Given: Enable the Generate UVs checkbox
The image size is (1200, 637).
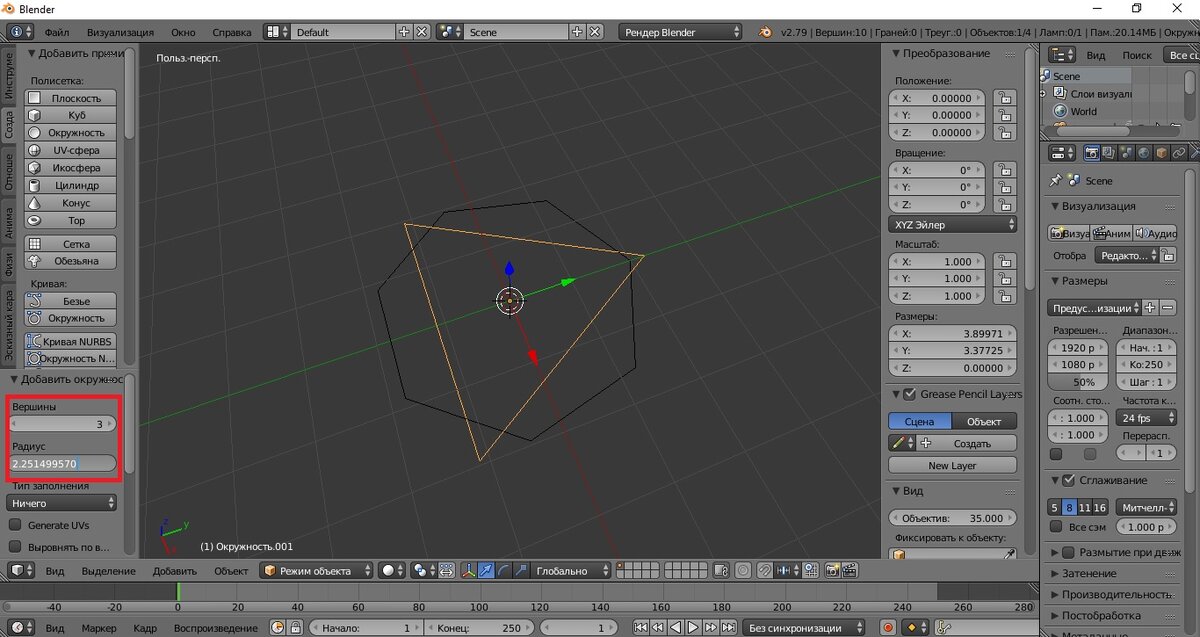Looking at the screenshot, I should point(15,525).
